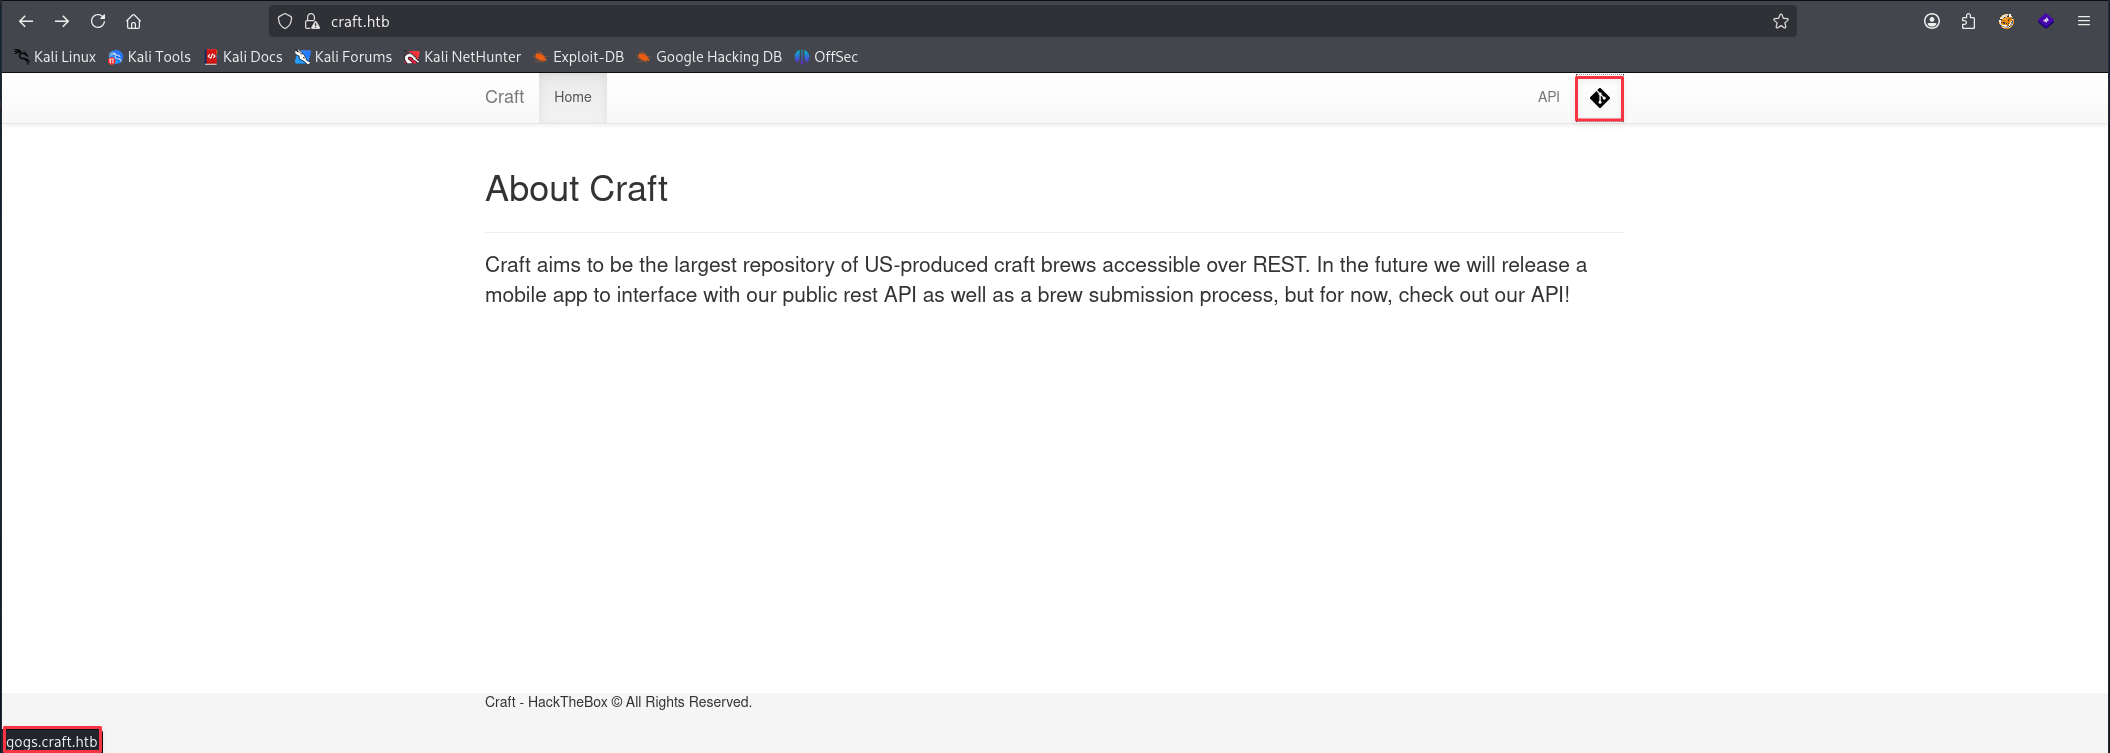The image size is (2110, 753).
Task: Open the Google Hacking DB bookmark
Action: coord(710,57)
